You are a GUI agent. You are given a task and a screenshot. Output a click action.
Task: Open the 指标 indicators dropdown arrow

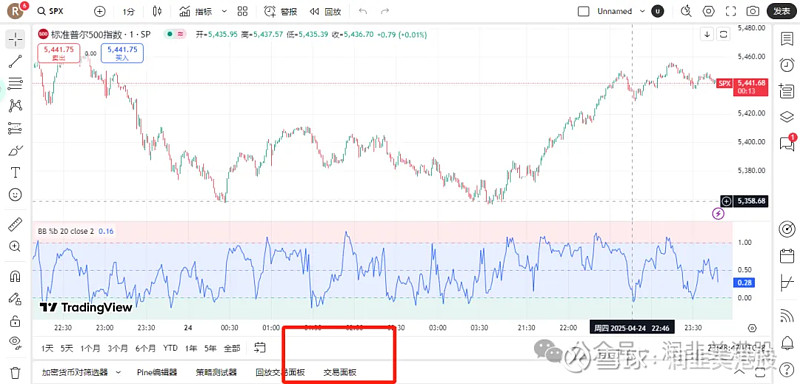[224, 11]
